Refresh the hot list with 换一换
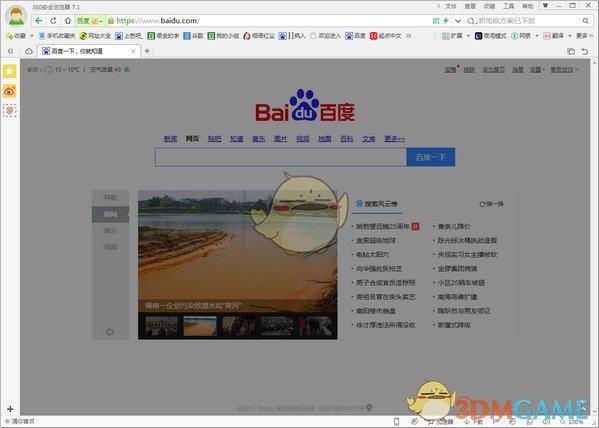Screen dimensions: 599x428 (492, 204)
